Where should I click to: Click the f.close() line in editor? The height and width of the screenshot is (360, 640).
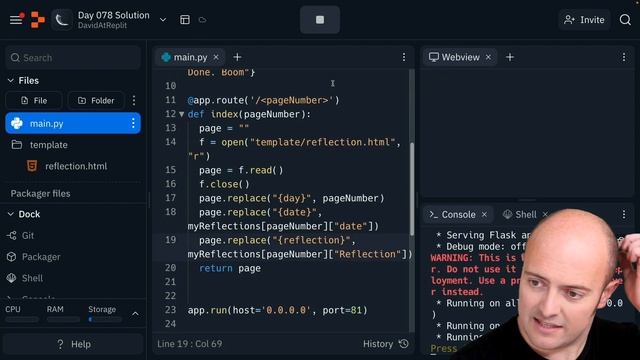click(224, 184)
